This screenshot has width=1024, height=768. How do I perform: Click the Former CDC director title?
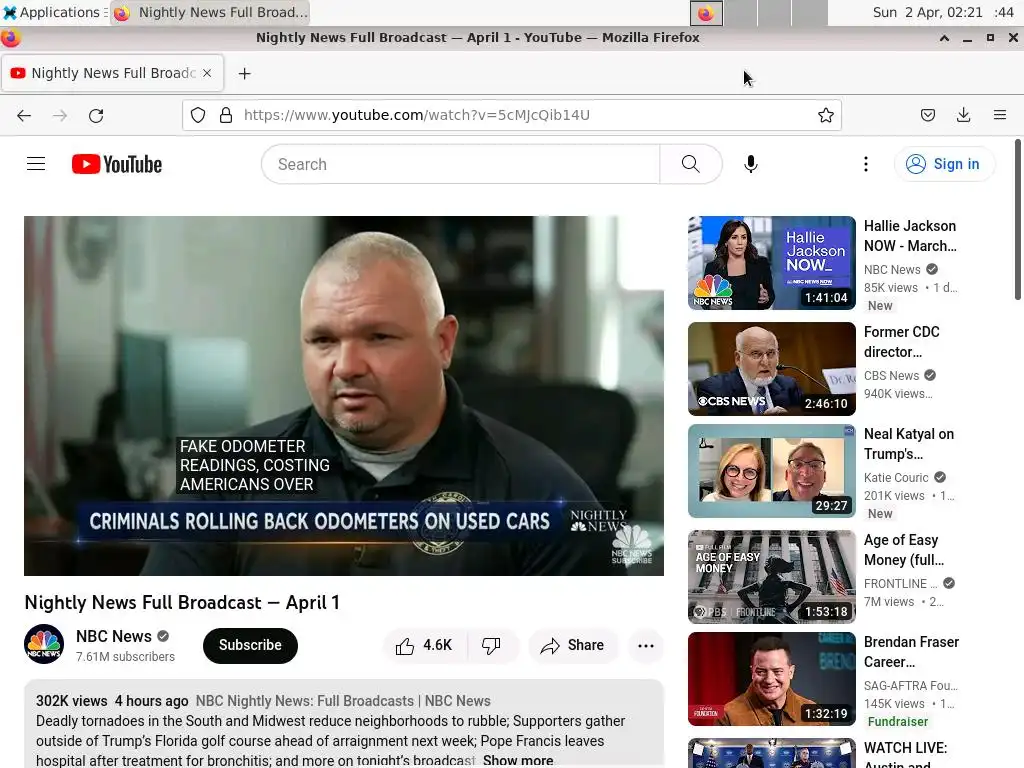[x=901, y=342]
